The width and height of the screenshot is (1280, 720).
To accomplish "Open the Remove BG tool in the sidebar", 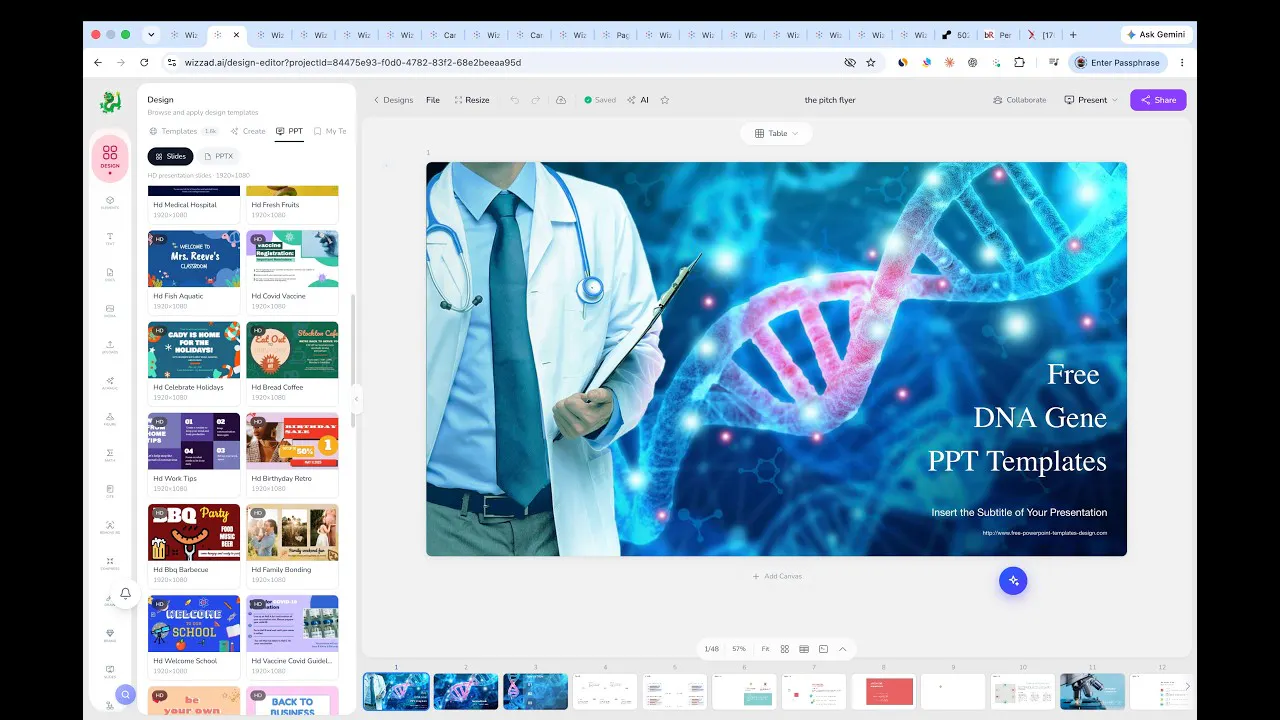I will pyautogui.click(x=110, y=527).
